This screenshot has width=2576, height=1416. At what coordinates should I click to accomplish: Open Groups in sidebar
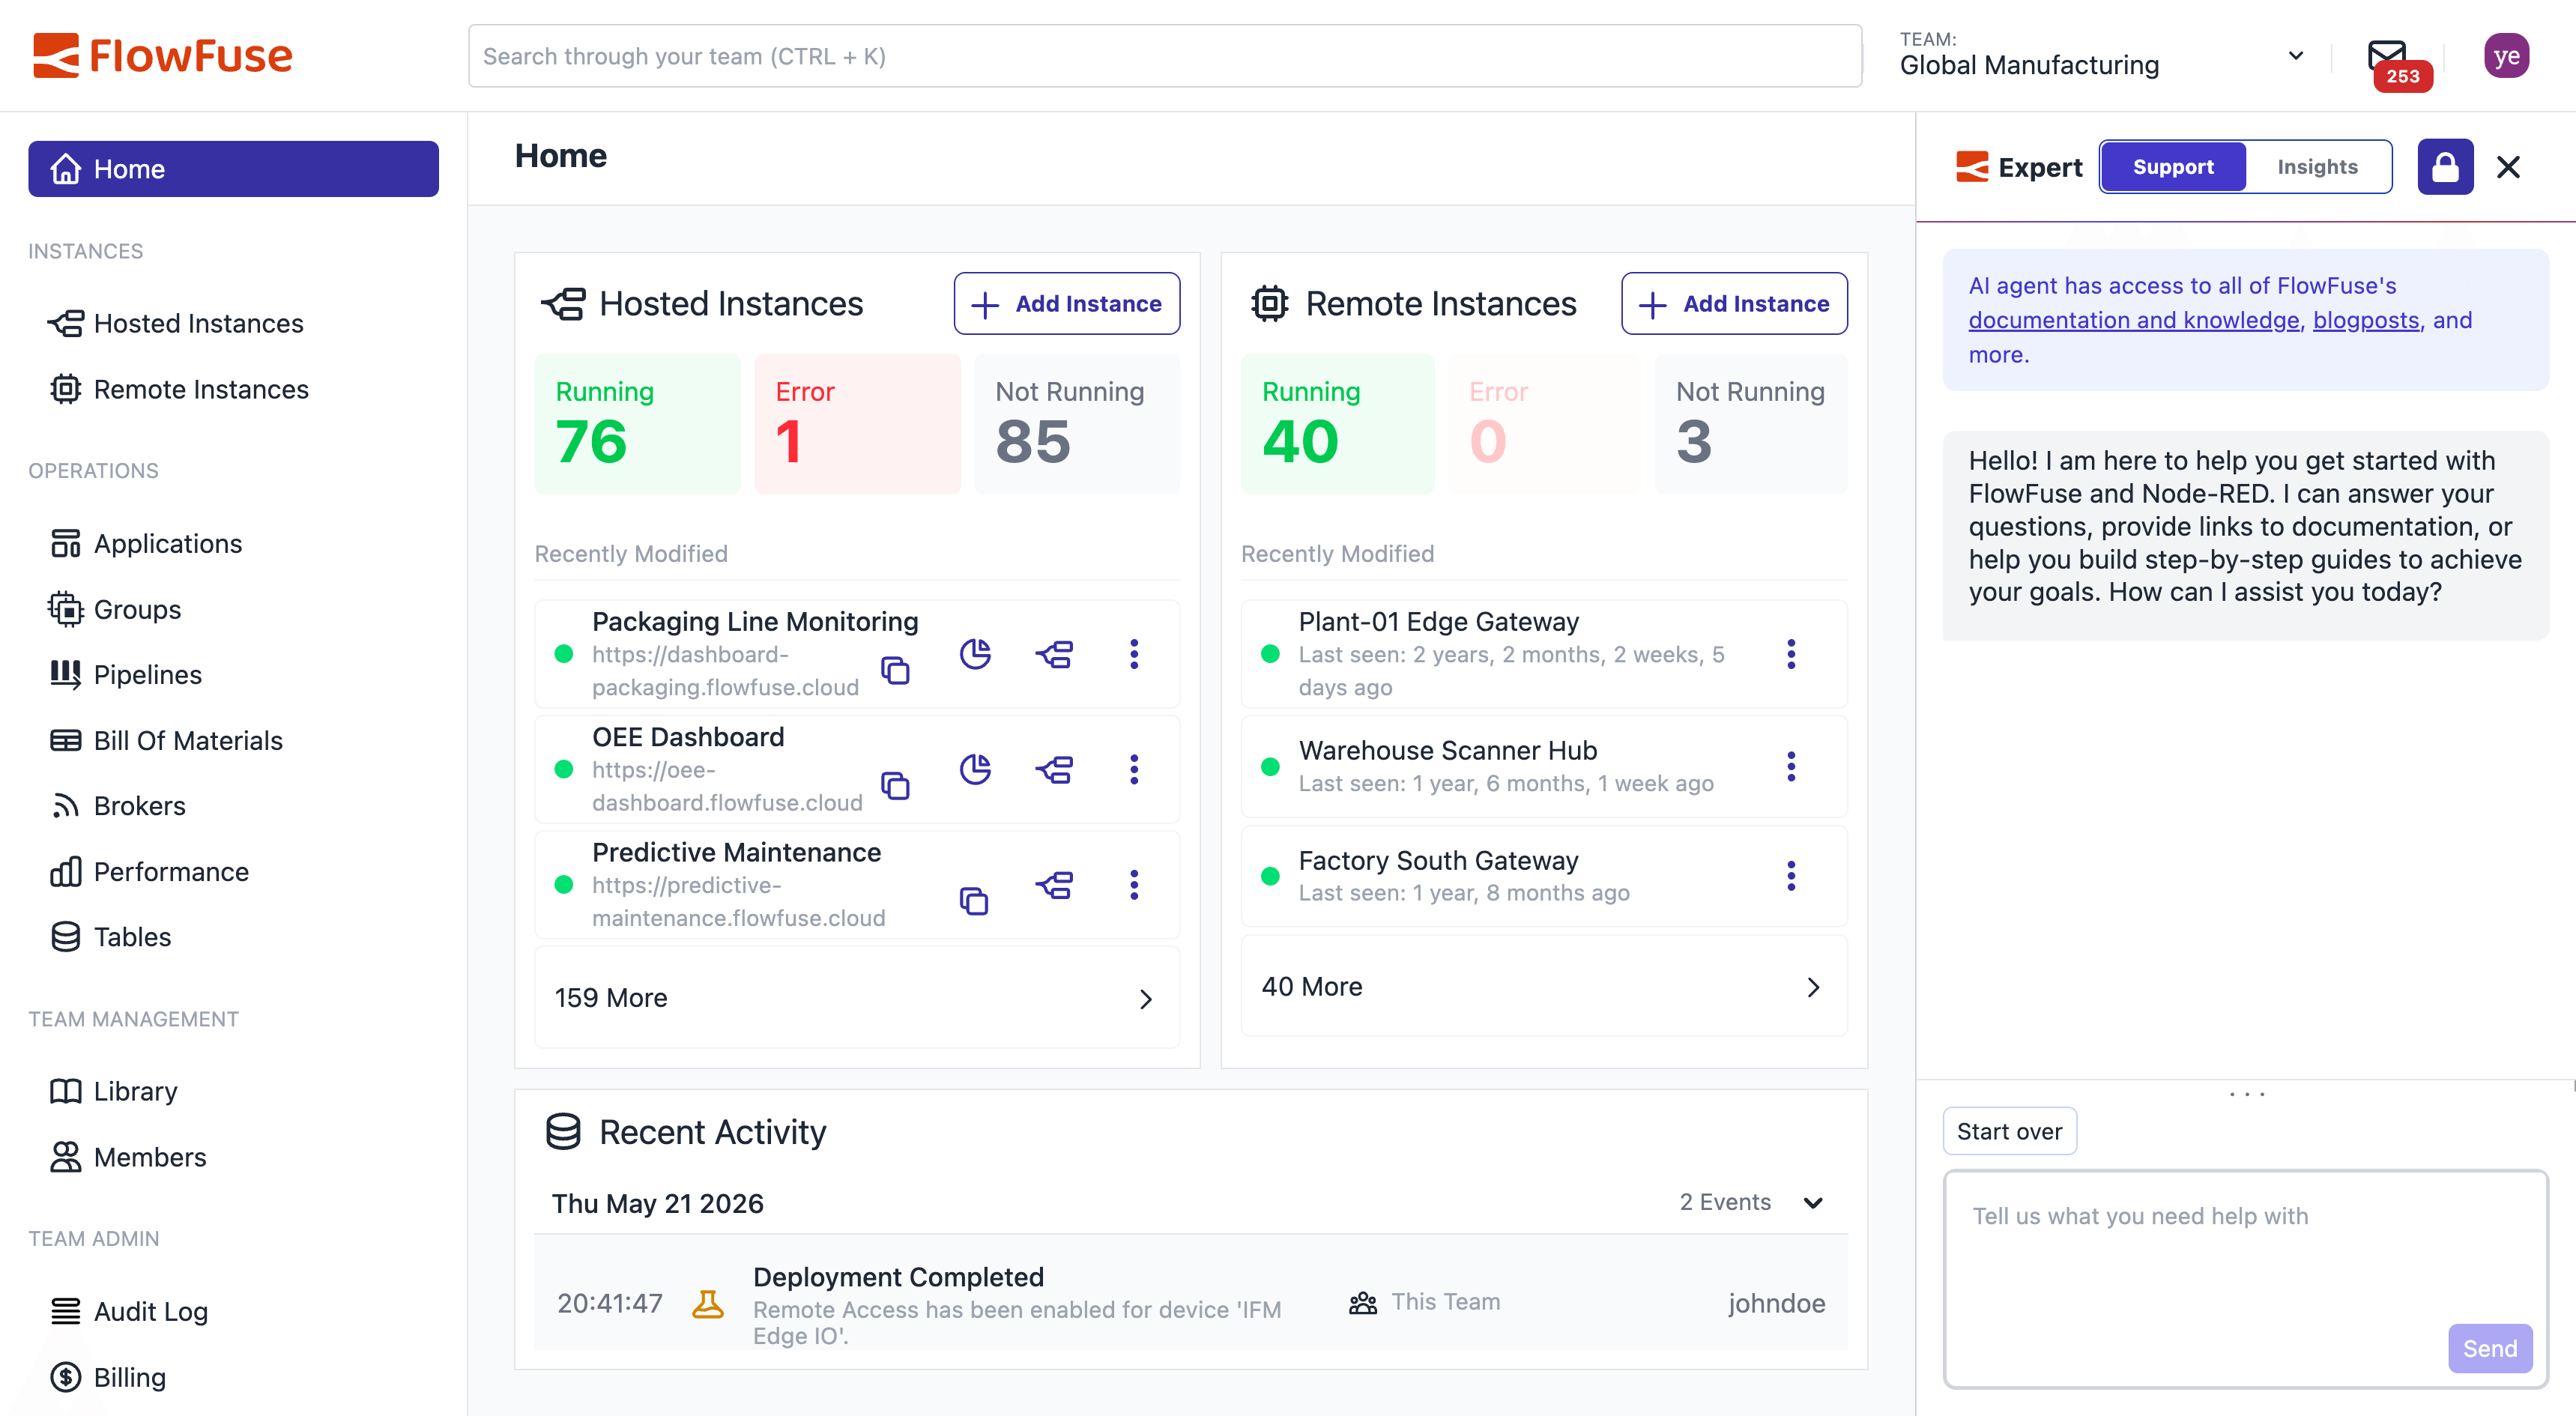(233, 609)
